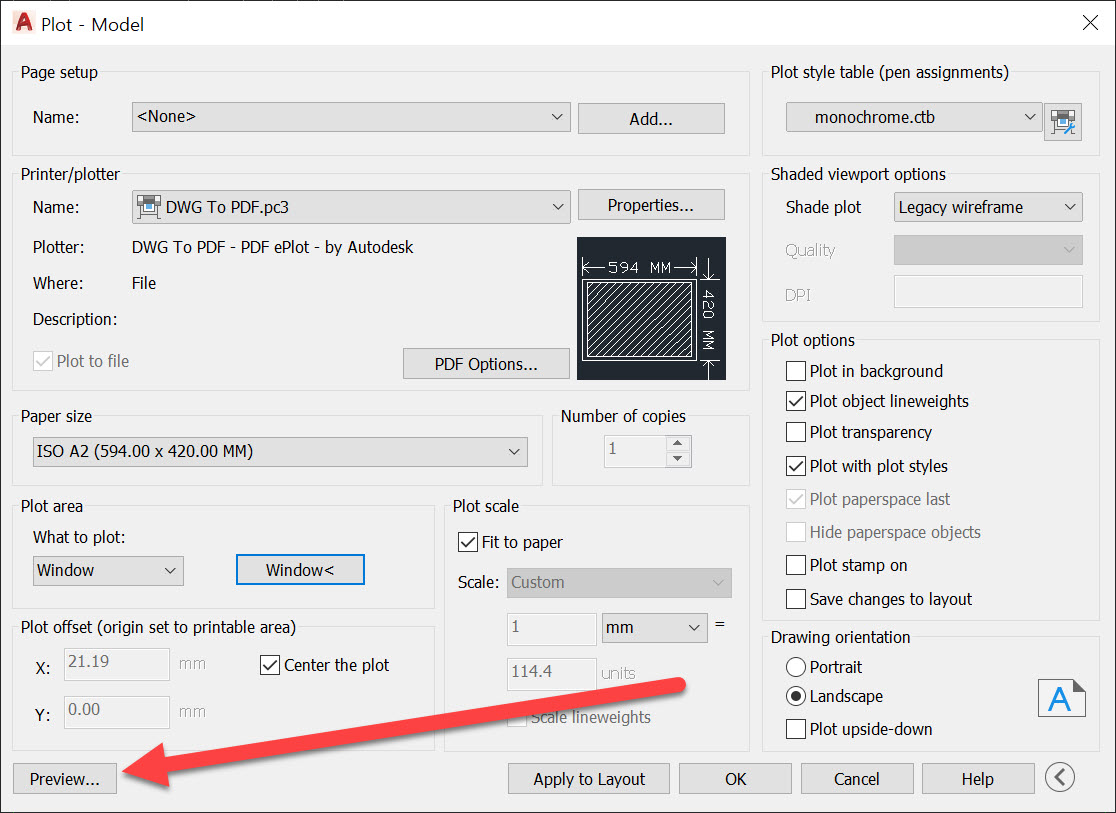Open the plot style table editor icon
Image resolution: width=1116 pixels, height=813 pixels.
tap(1063, 122)
